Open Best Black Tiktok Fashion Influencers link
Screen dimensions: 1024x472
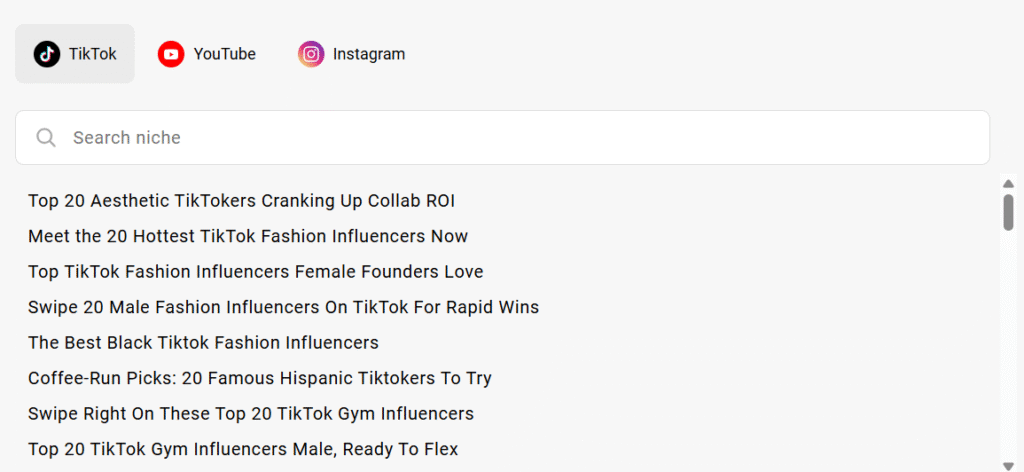coord(203,343)
